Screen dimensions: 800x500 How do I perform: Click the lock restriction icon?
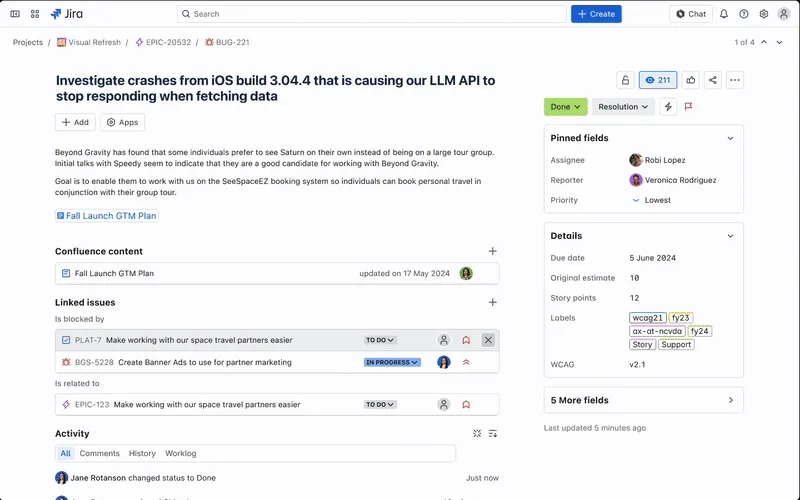(x=625, y=80)
